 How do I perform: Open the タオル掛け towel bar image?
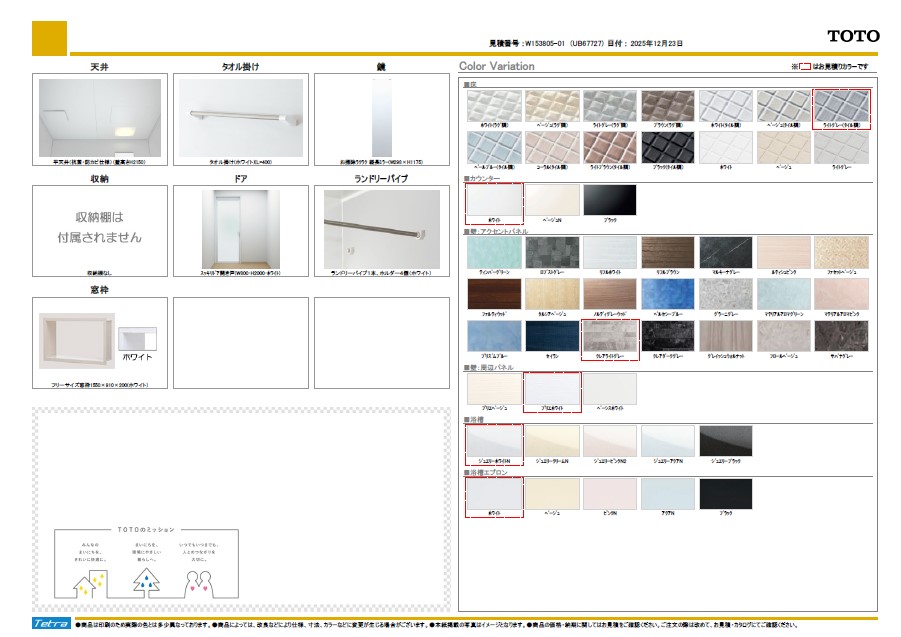click(x=240, y=116)
